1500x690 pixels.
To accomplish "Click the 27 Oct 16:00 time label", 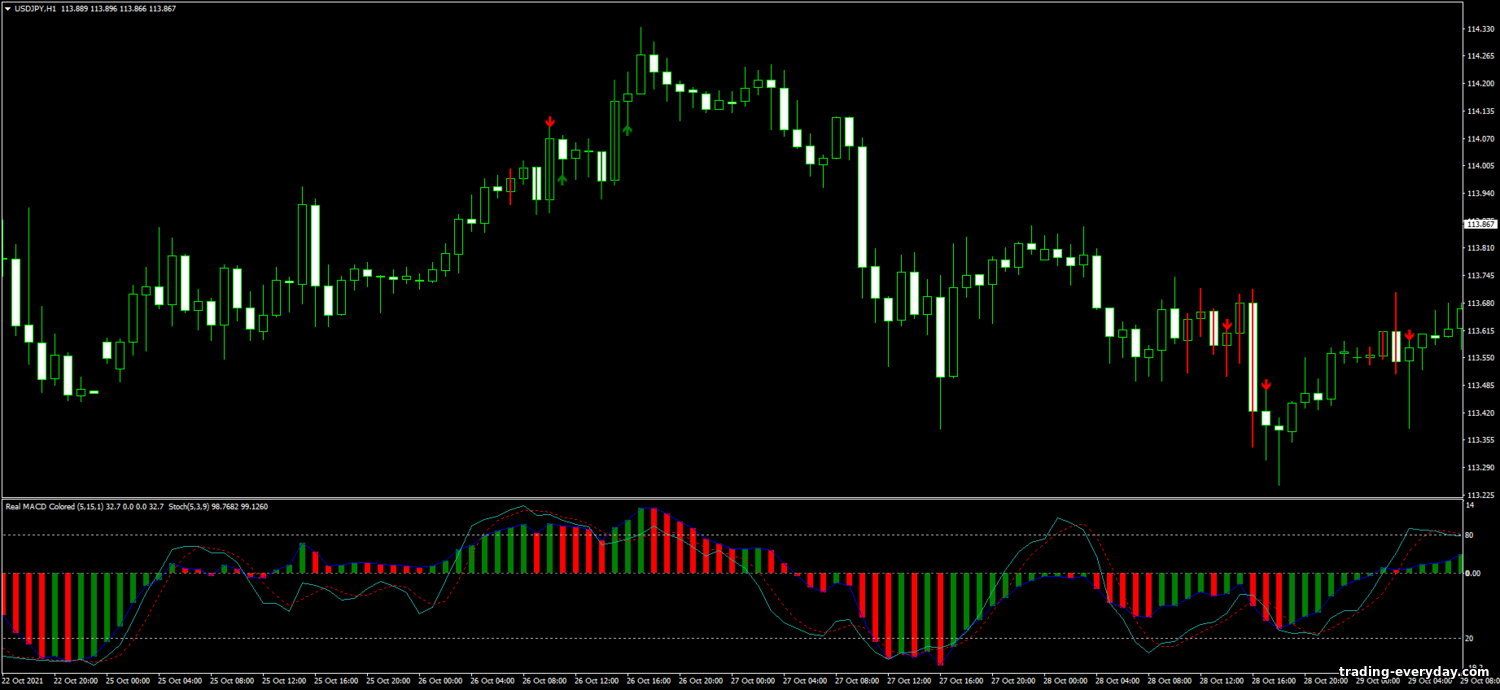I will [959, 681].
